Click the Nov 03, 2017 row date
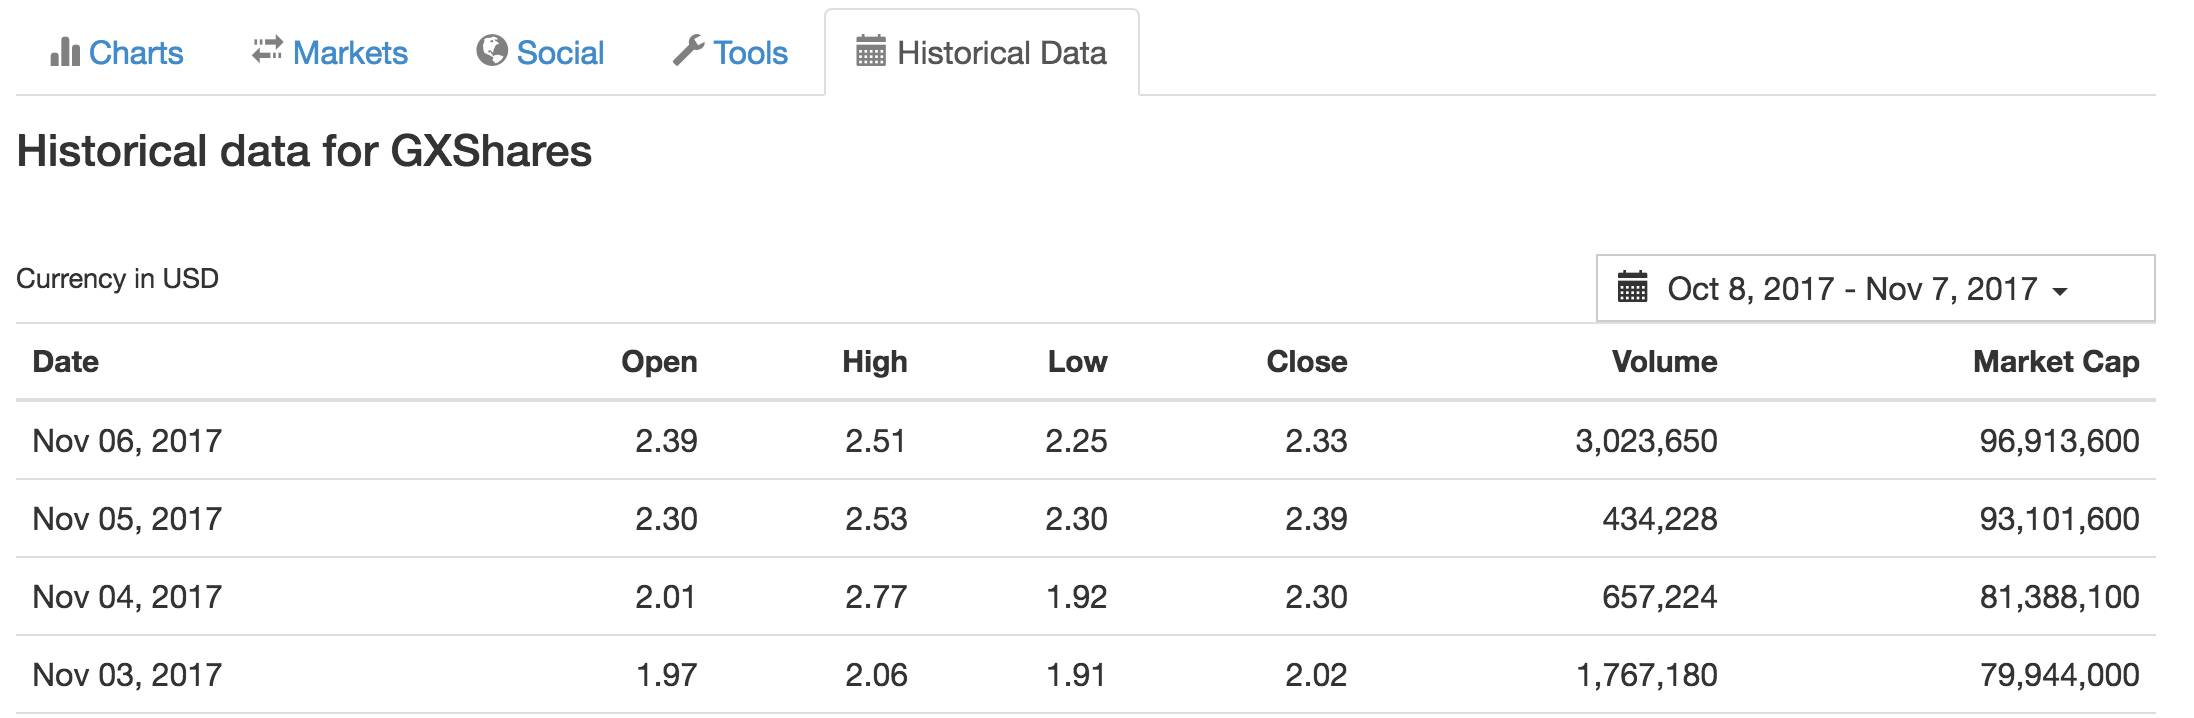 tap(127, 675)
